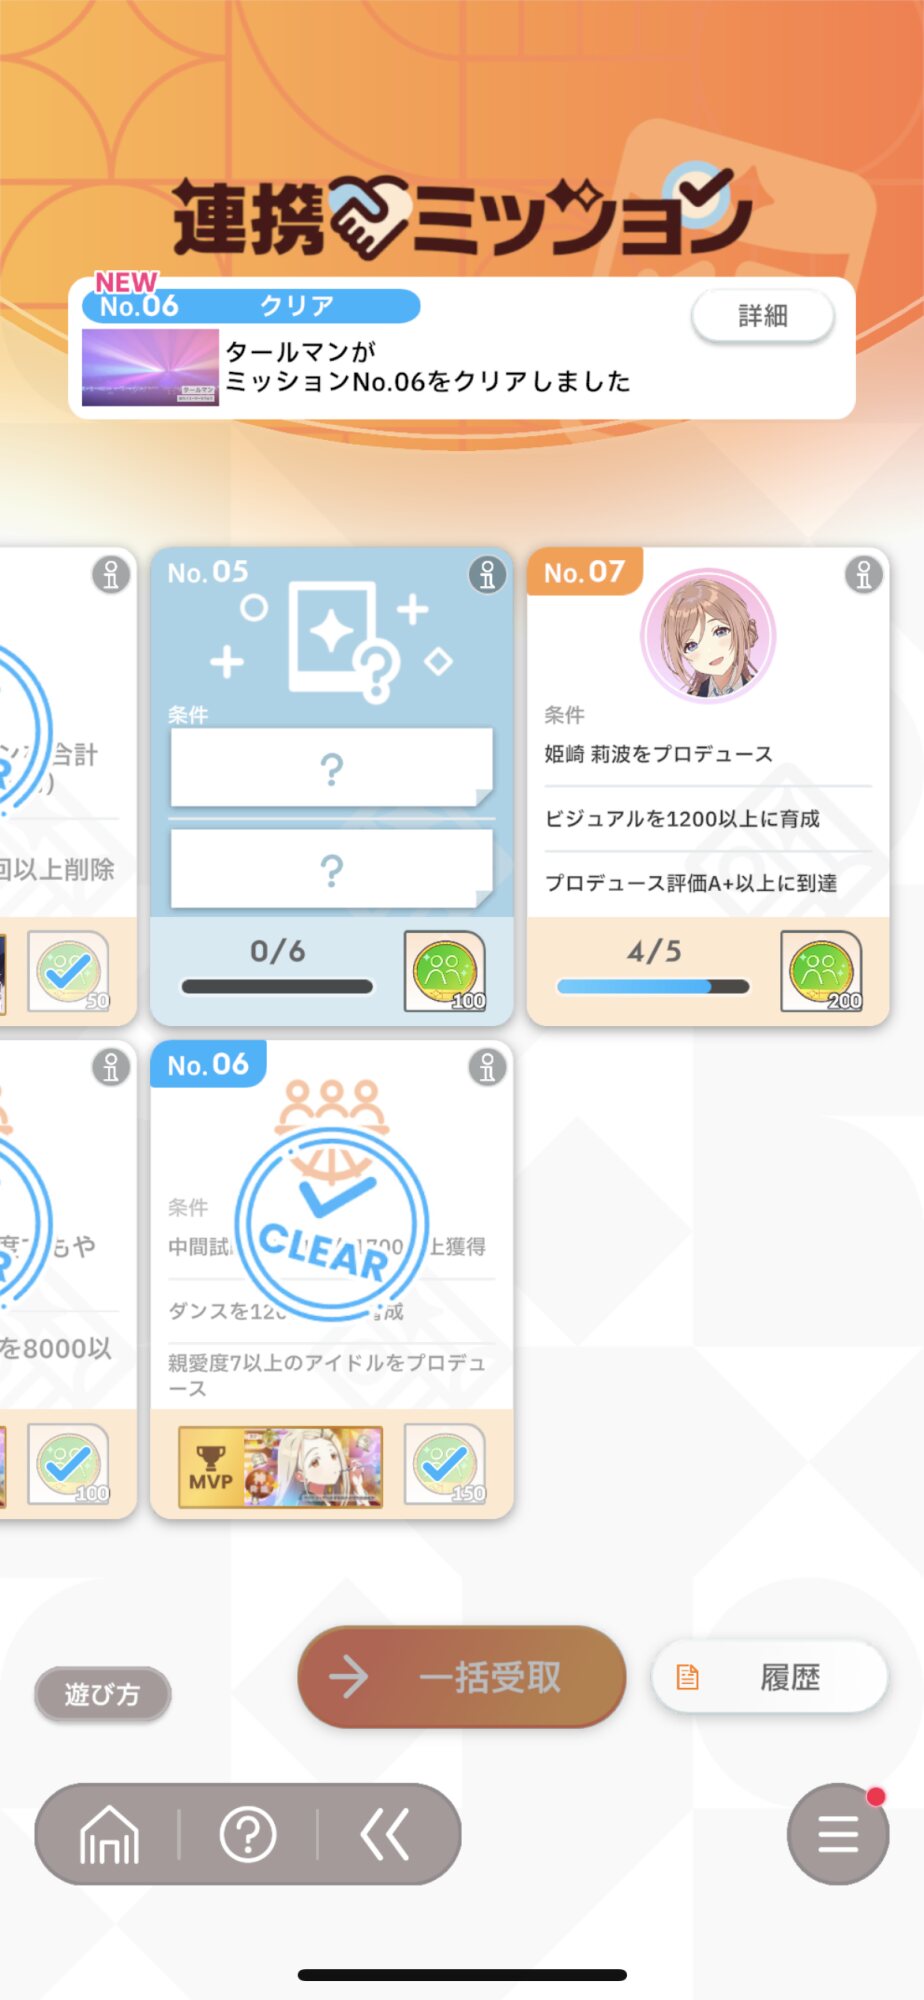This screenshot has height=2000, width=924.
Task: Open the hamburger menu button
Action: (838, 1835)
